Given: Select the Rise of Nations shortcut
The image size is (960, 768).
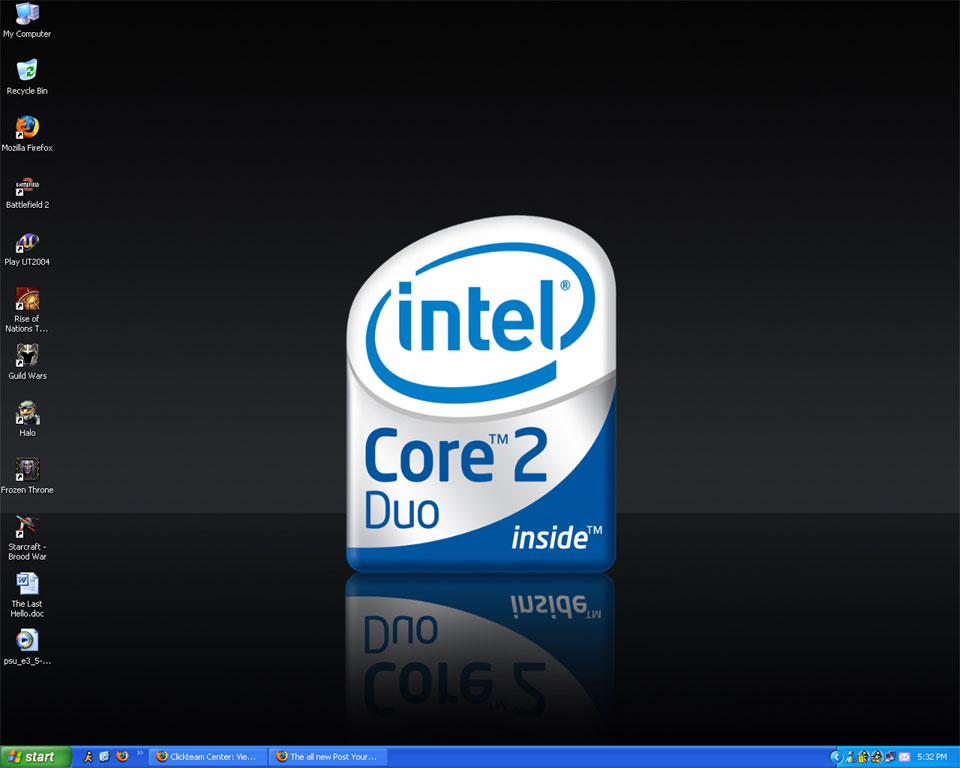Looking at the screenshot, I should (27, 311).
